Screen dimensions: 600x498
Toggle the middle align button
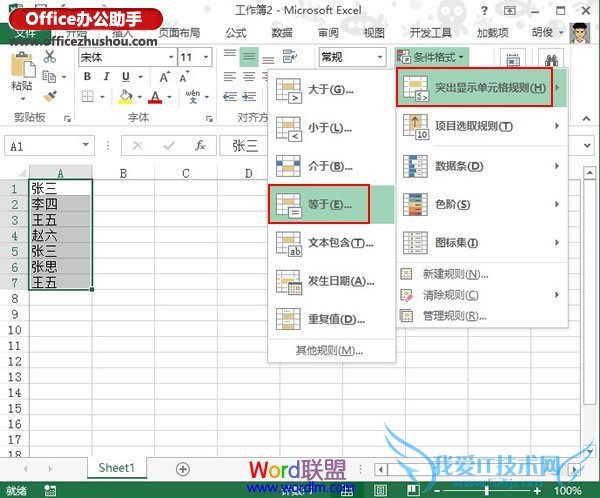(x=249, y=57)
